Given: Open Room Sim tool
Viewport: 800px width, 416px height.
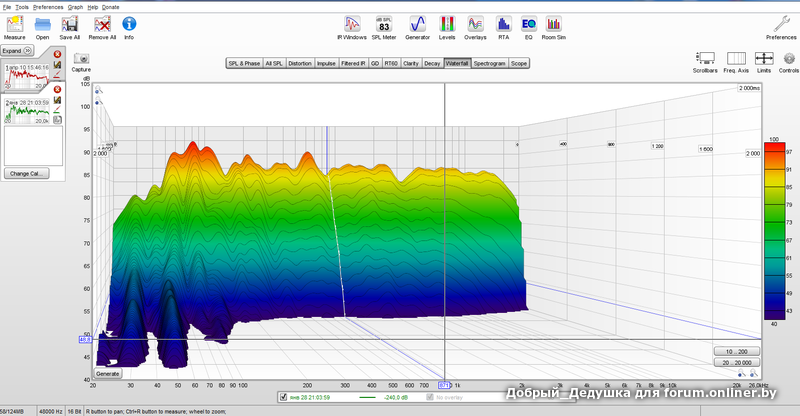Looking at the screenshot, I should pos(554,24).
